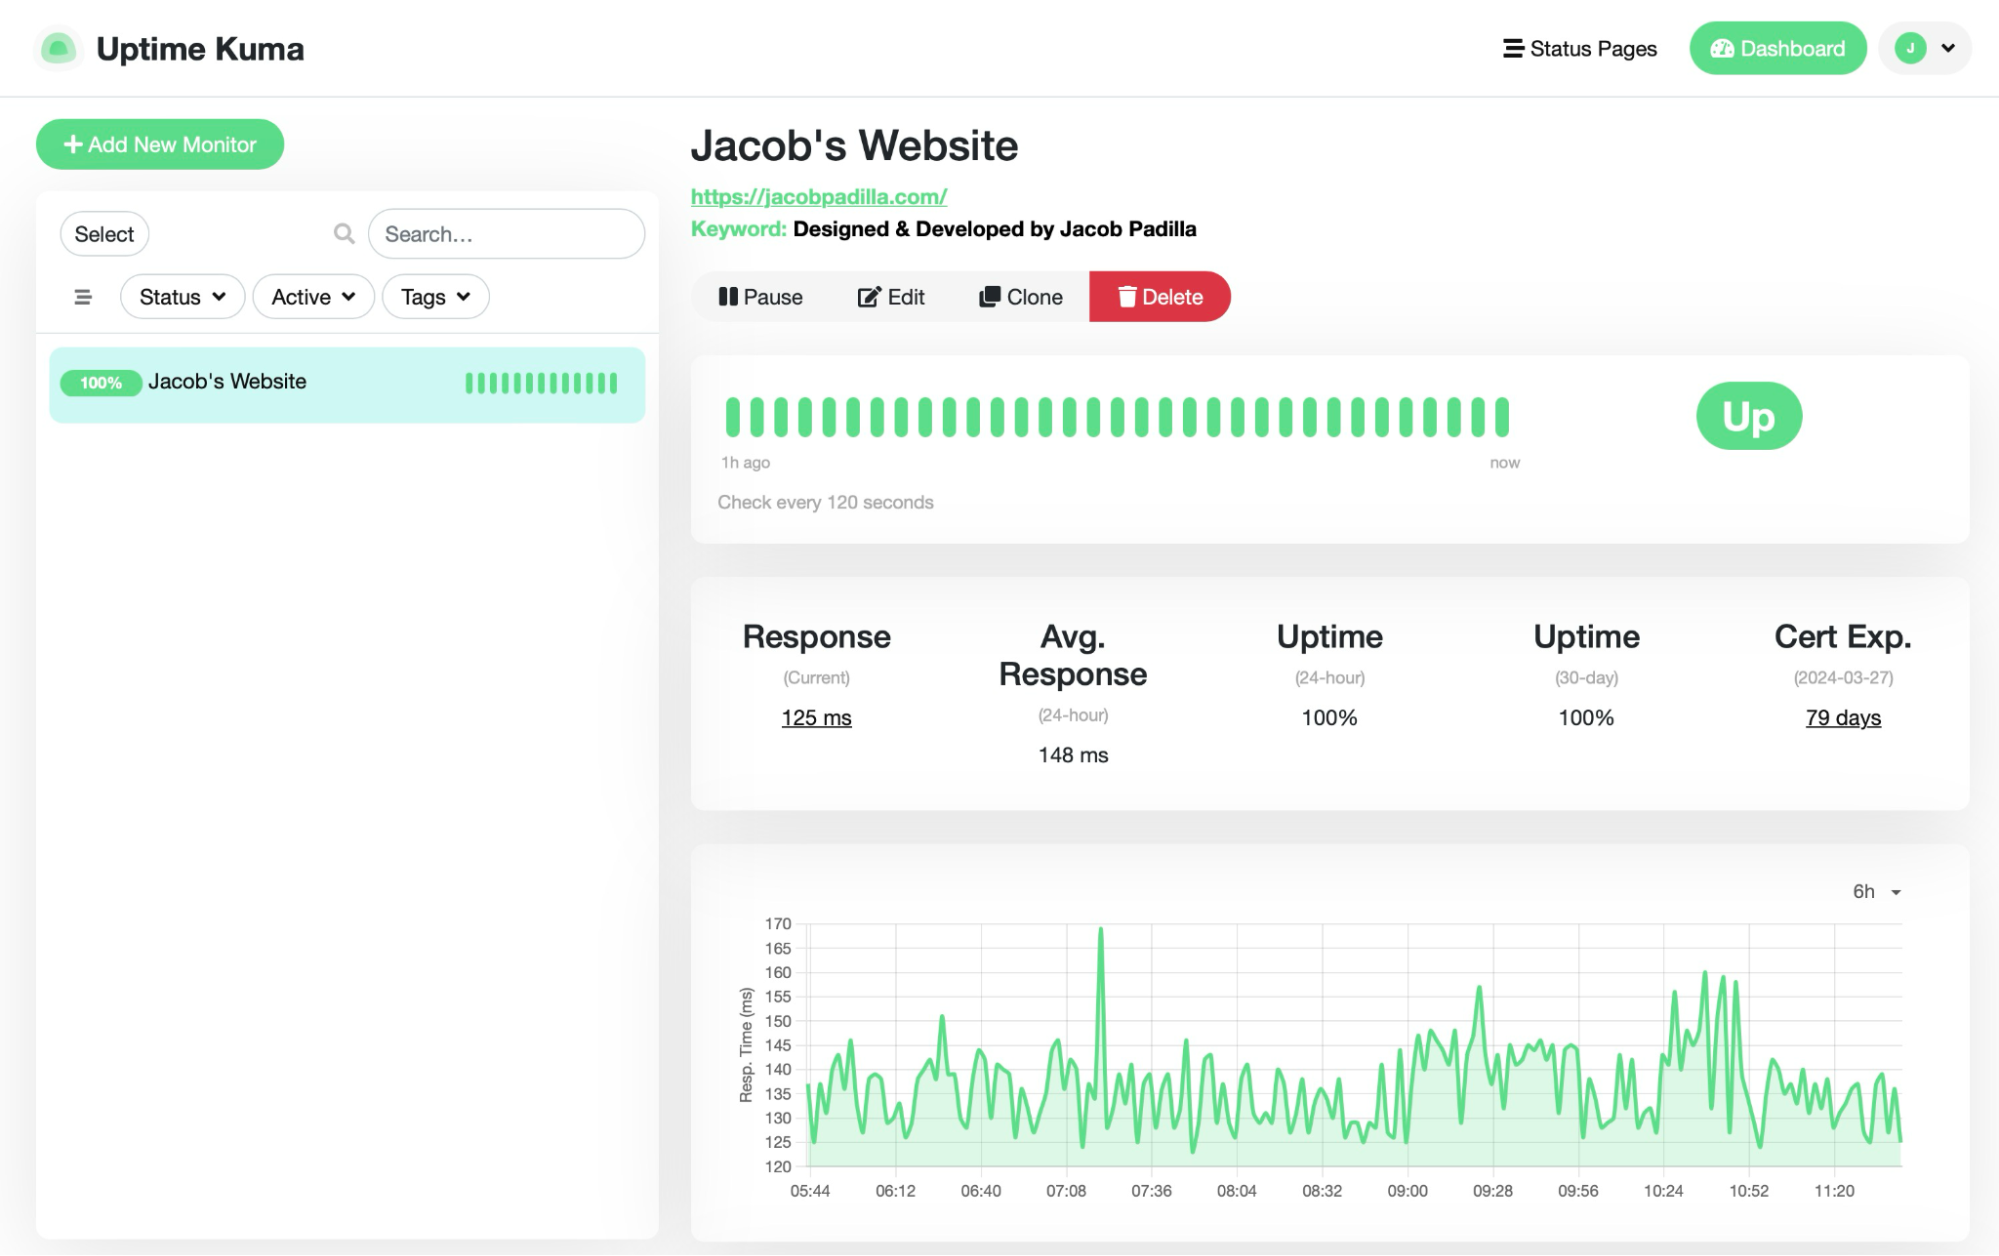The height and width of the screenshot is (1256, 1999).
Task: Click the search input field
Action: [505, 233]
